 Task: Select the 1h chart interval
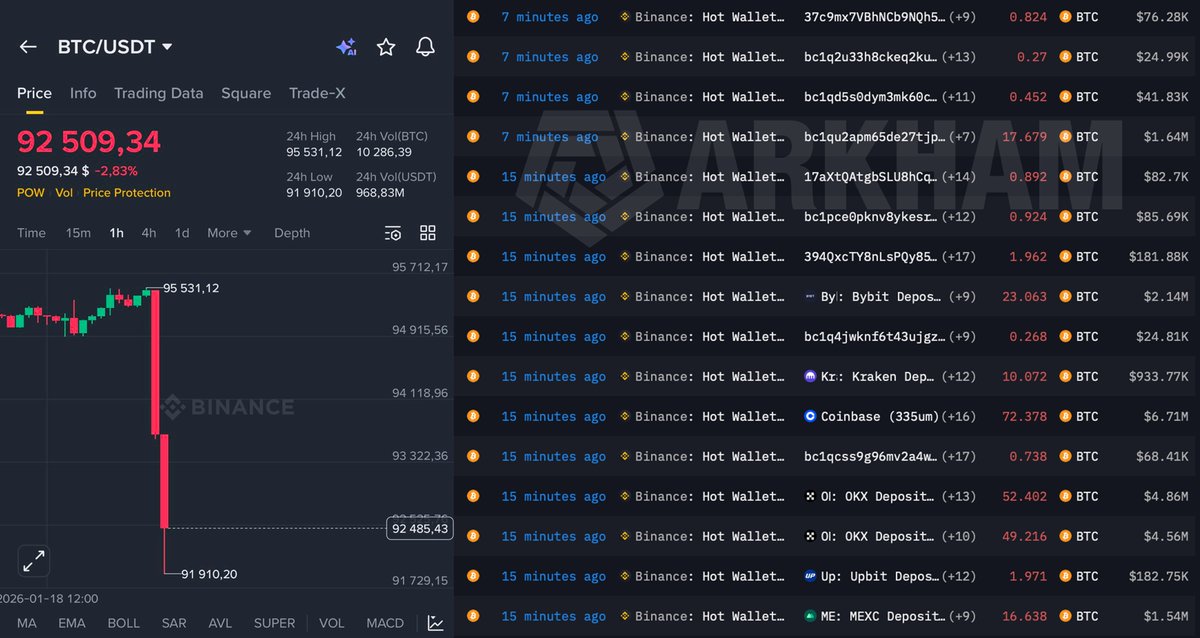tap(117, 233)
